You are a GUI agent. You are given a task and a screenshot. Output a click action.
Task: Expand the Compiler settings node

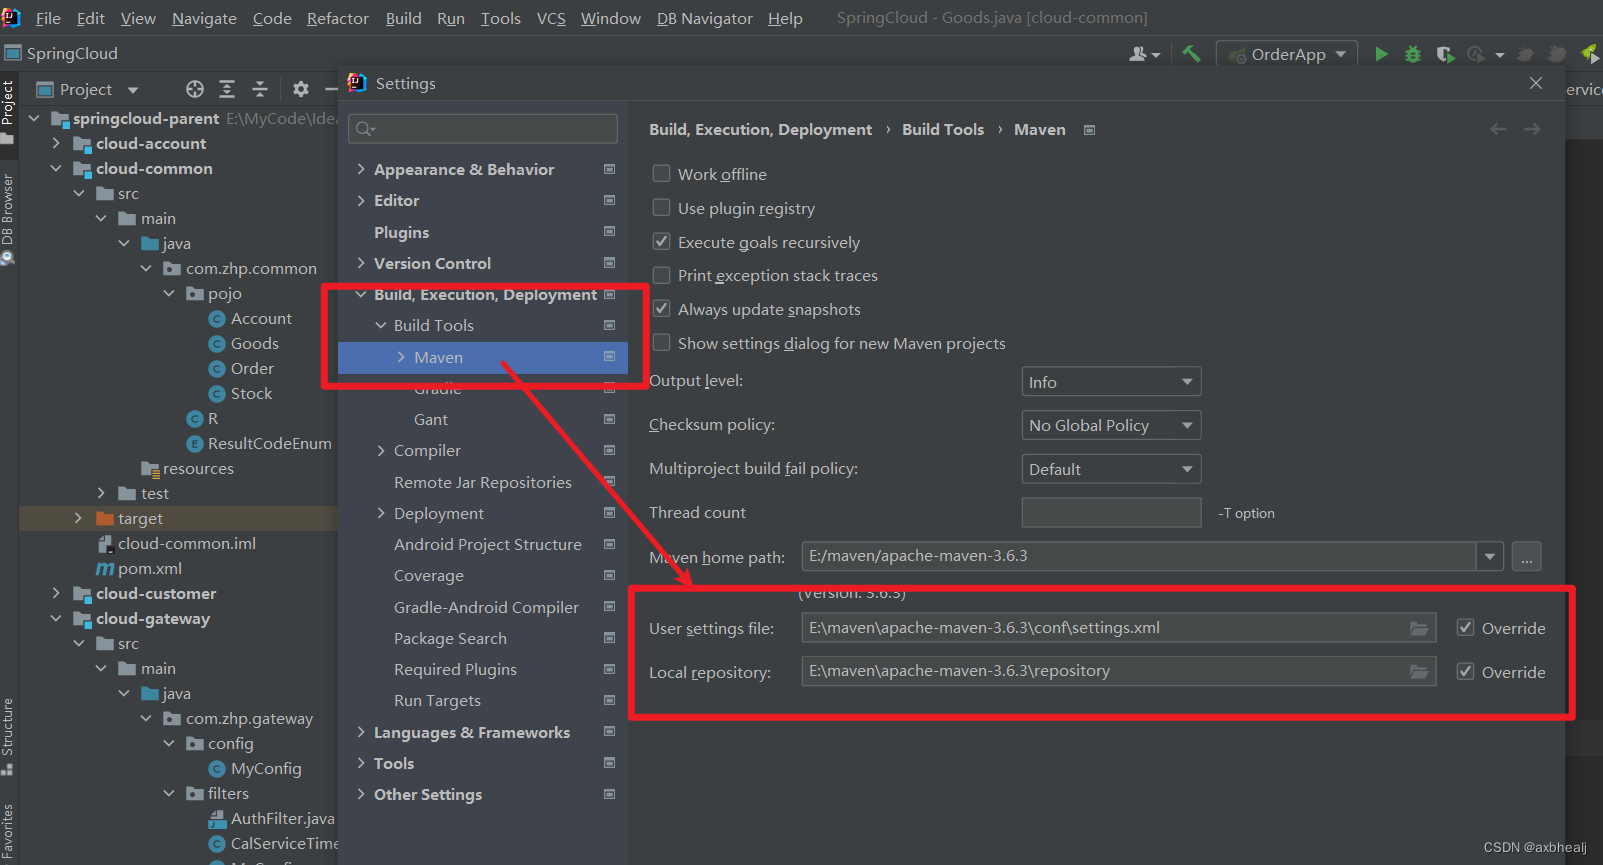(381, 450)
